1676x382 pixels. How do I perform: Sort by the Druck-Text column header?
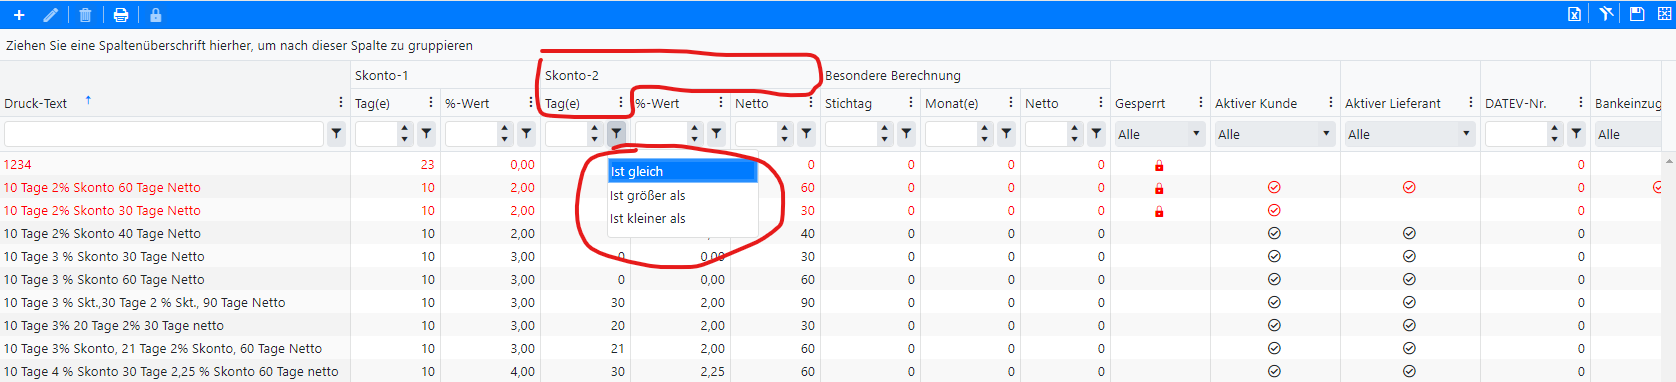36,104
